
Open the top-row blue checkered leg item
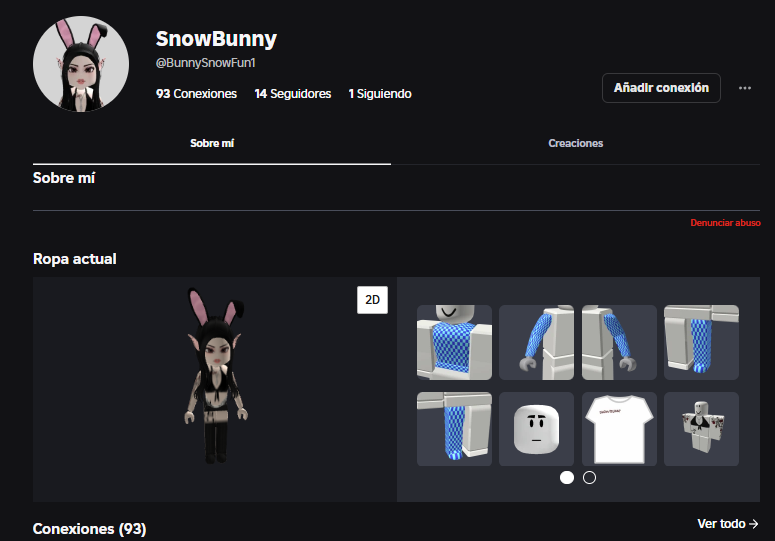[x=701, y=342]
